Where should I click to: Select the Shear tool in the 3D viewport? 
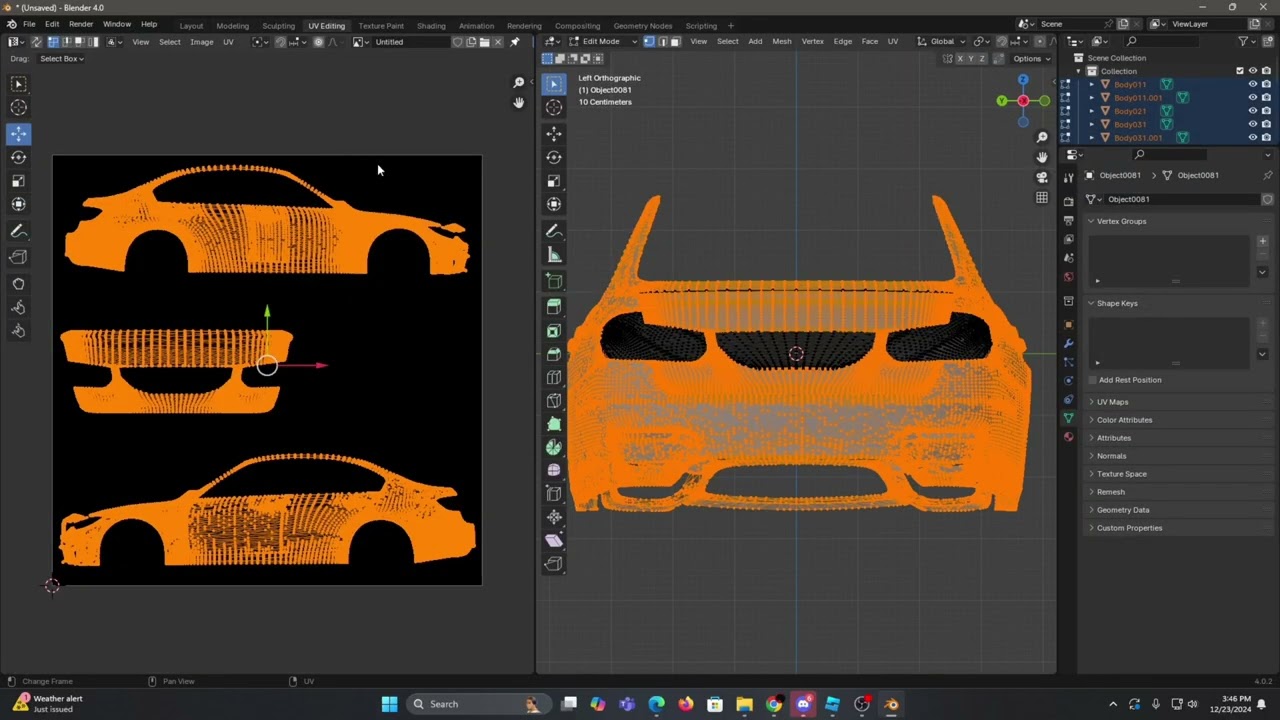[x=554, y=540]
